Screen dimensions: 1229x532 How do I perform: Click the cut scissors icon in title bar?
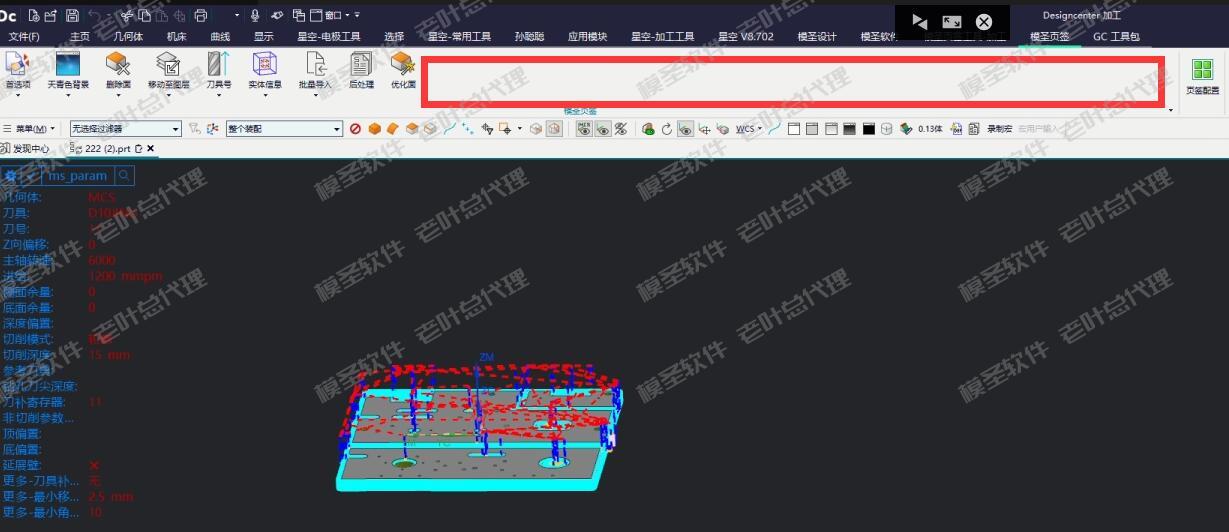coord(127,15)
